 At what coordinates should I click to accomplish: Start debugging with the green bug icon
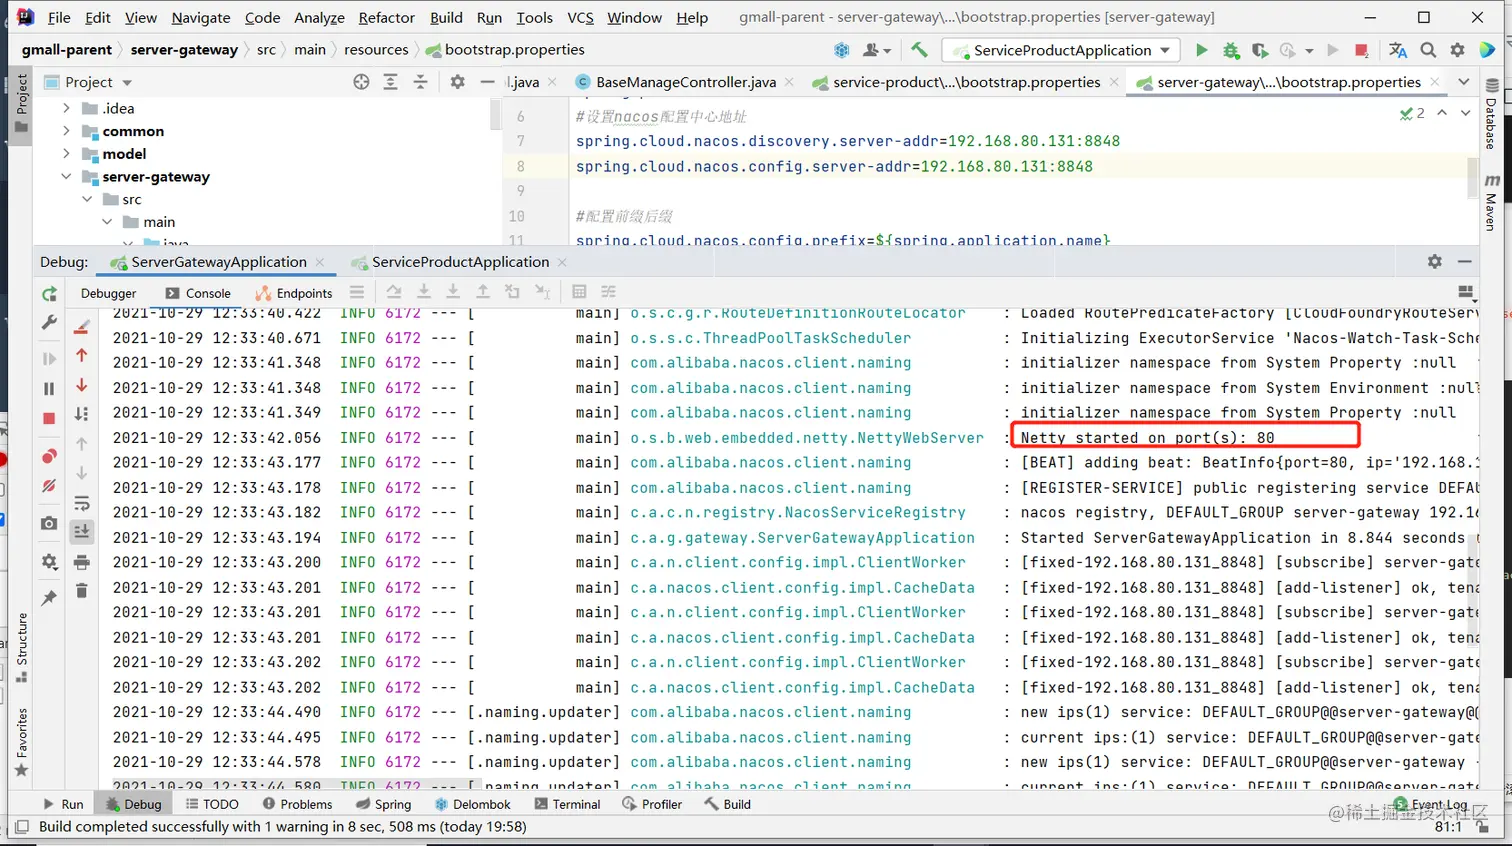[x=1231, y=50]
